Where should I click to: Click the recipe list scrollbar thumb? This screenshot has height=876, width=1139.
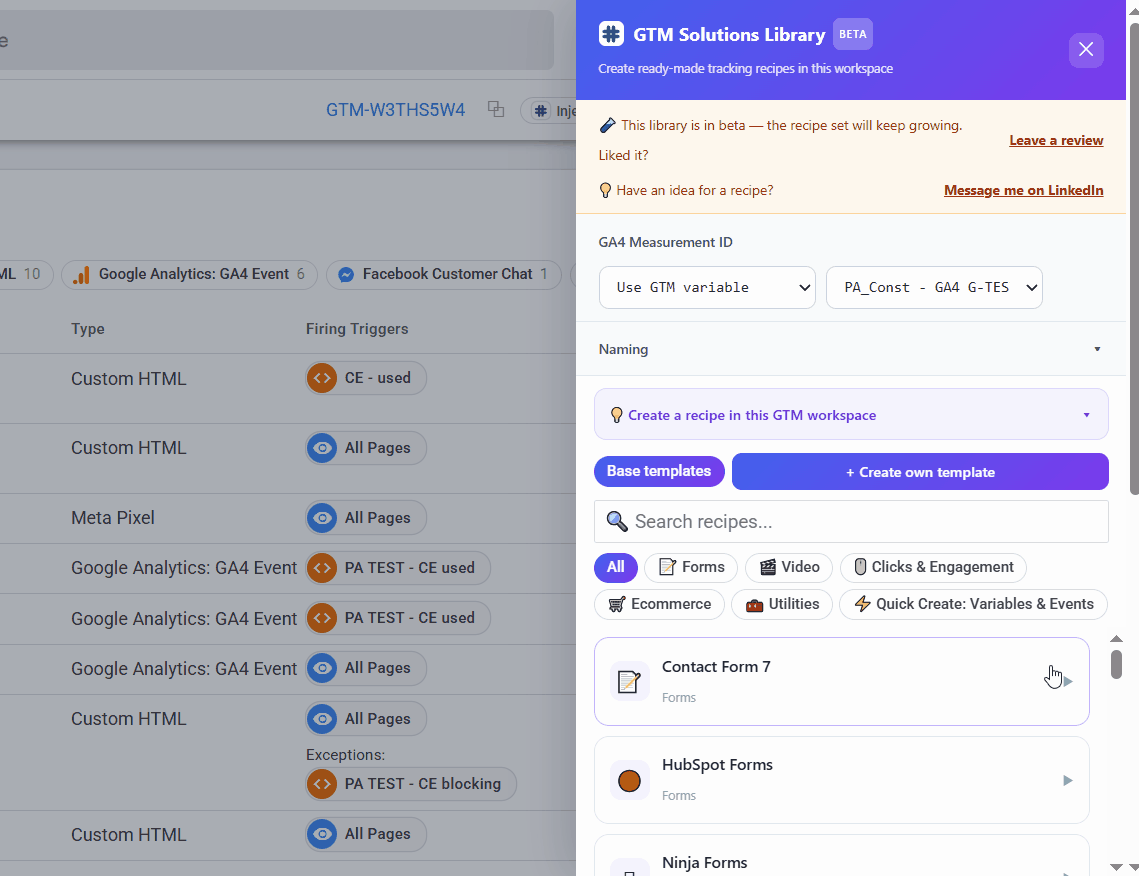1116,664
